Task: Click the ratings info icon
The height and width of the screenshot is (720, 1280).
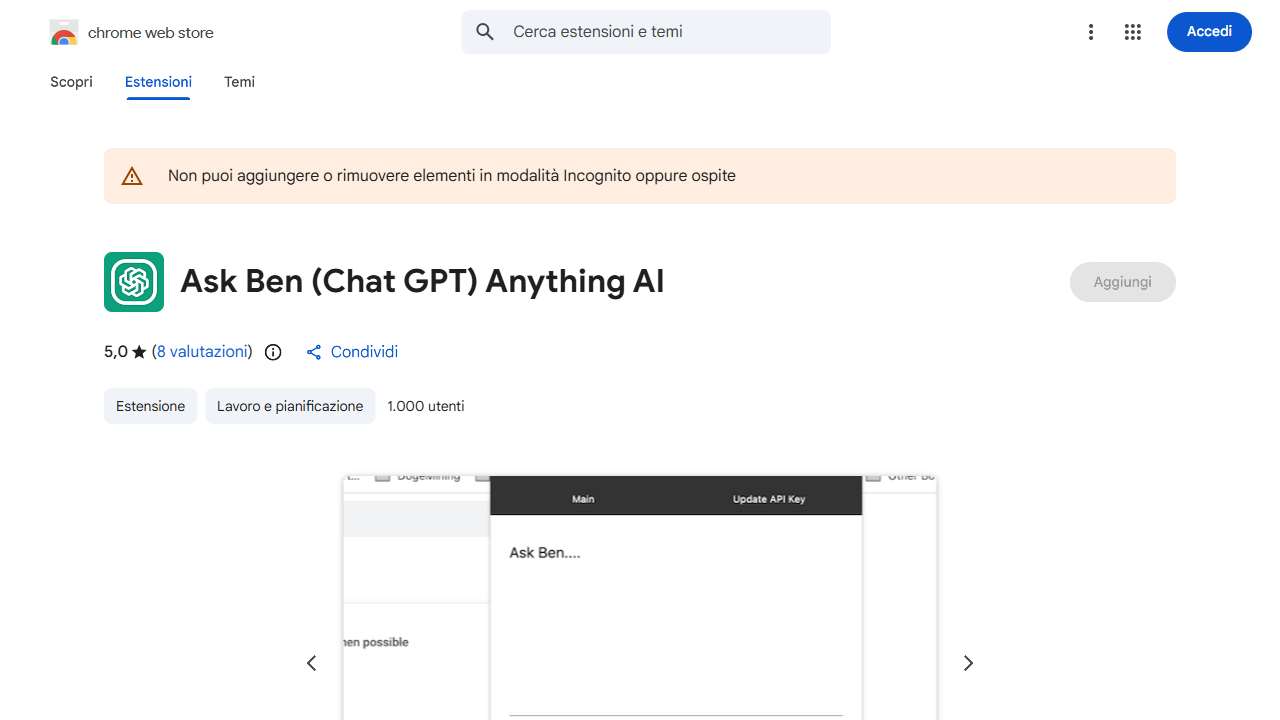Action: (x=272, y=352)
